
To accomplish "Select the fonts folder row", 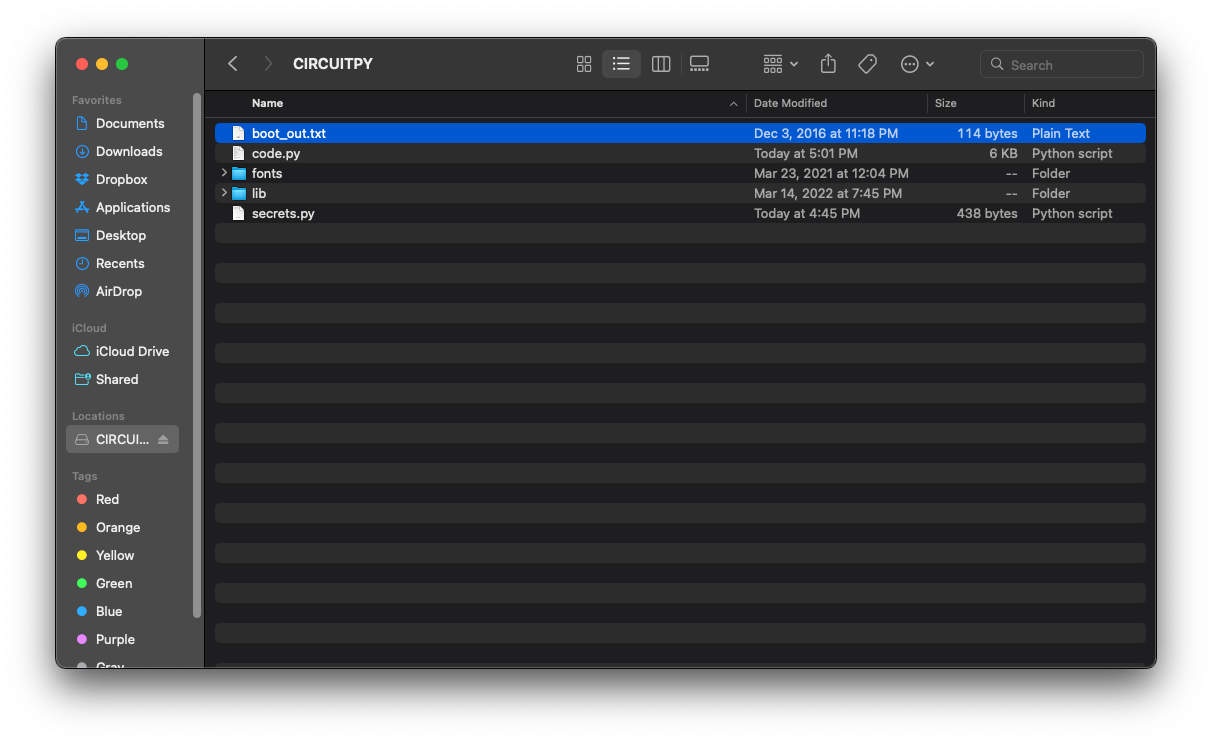I will point(680,173).
